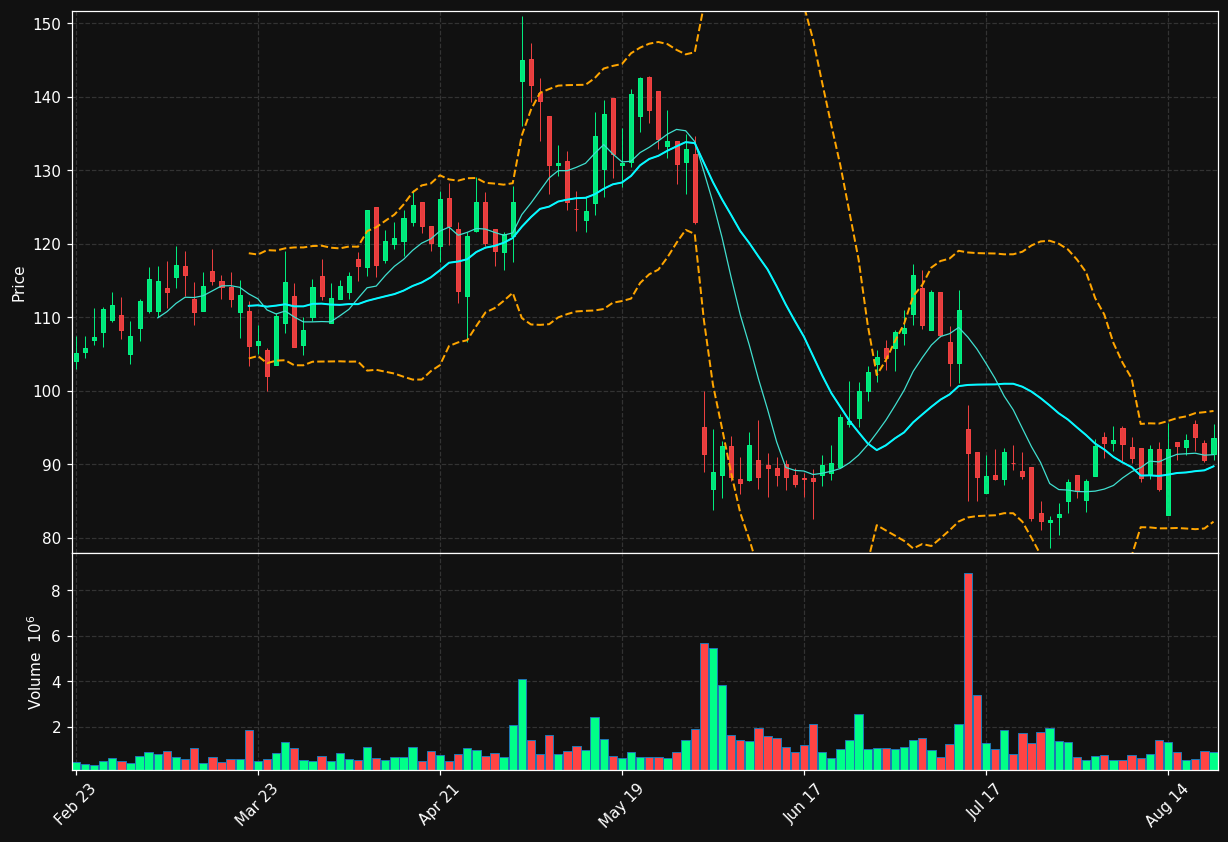The width and height of the screenshot is (1228, 842).
Task: Click the 90 price axis label
Action: [x=52, y=465]
